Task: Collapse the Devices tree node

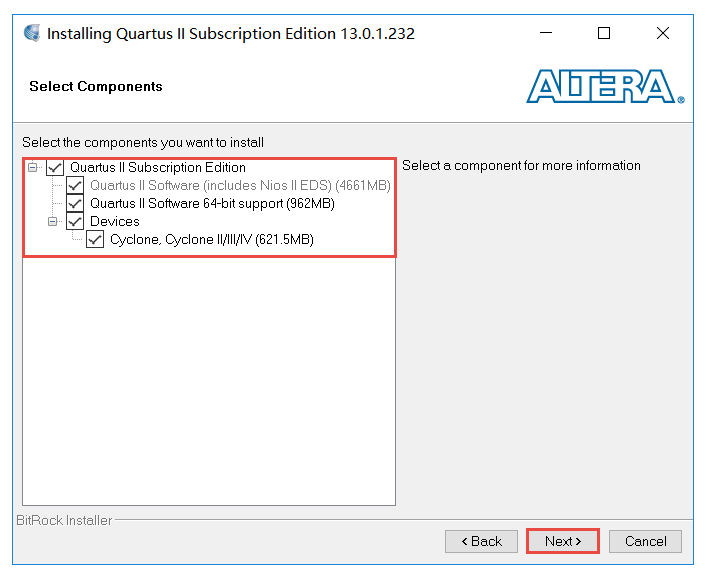Action: [53, 221]
